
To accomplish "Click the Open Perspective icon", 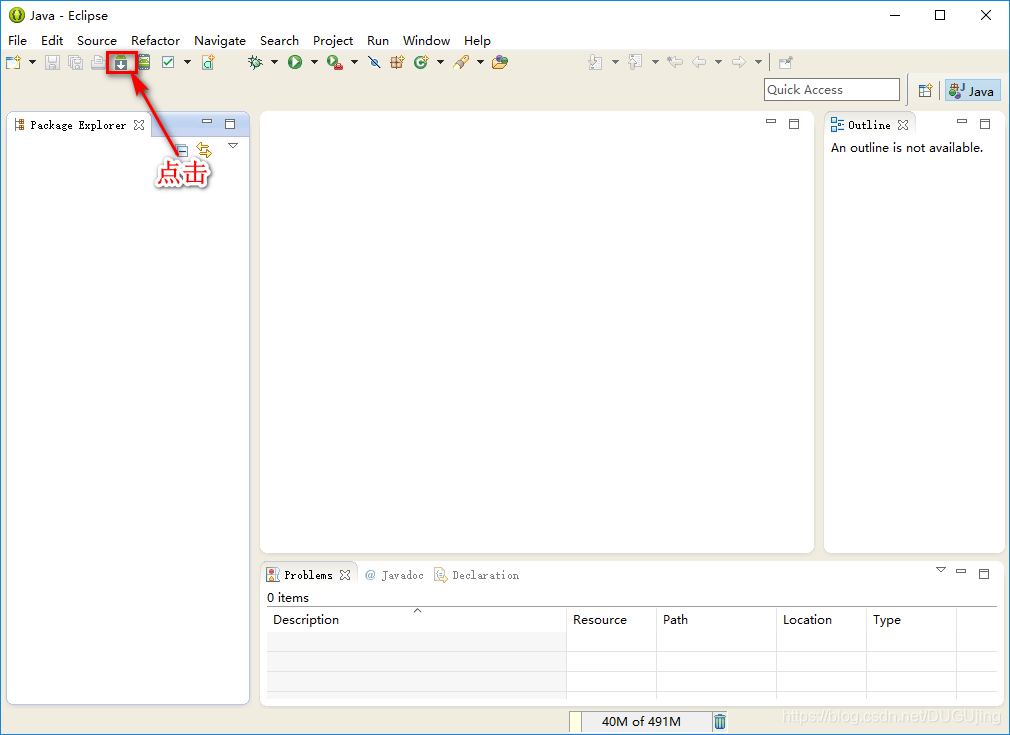I will [925, 91].
